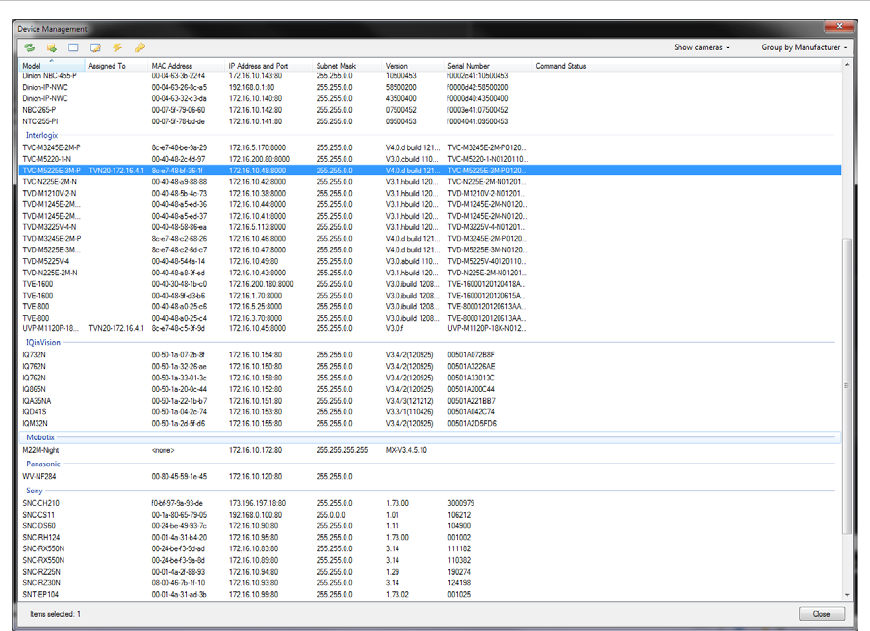Viewport: 870px width, 631px height.
Task: Select the SNT-EP104 device row
Action: [430, 594]
